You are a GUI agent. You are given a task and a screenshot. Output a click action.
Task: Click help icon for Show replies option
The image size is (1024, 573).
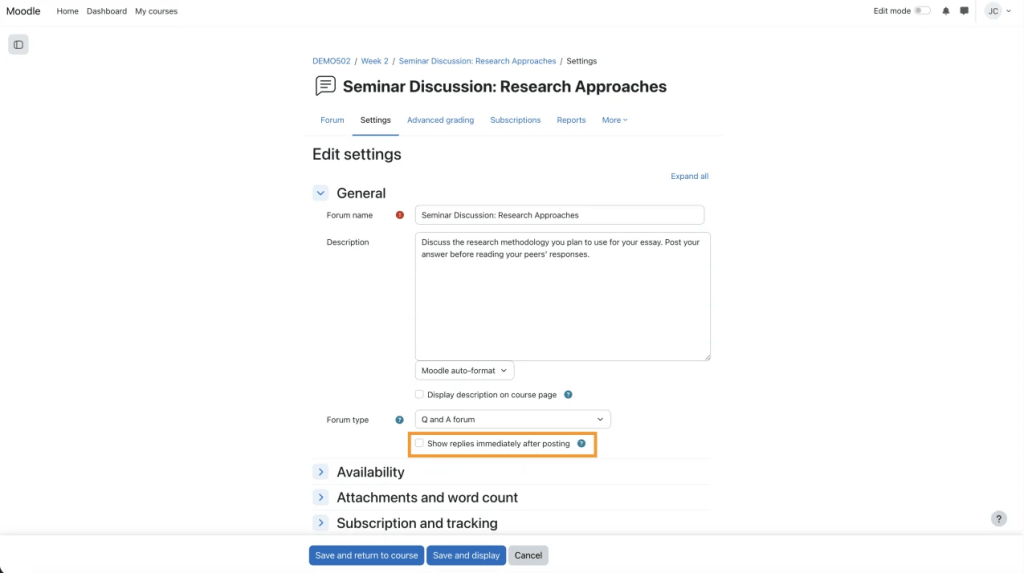(581, 443)
